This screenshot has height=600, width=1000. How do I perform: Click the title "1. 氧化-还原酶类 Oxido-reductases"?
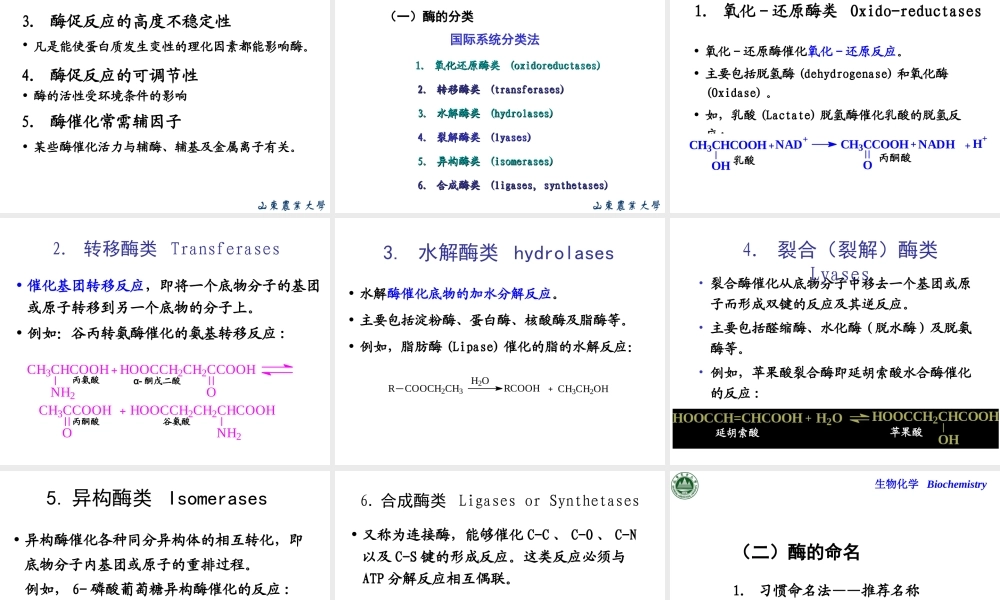pos(837,11)
